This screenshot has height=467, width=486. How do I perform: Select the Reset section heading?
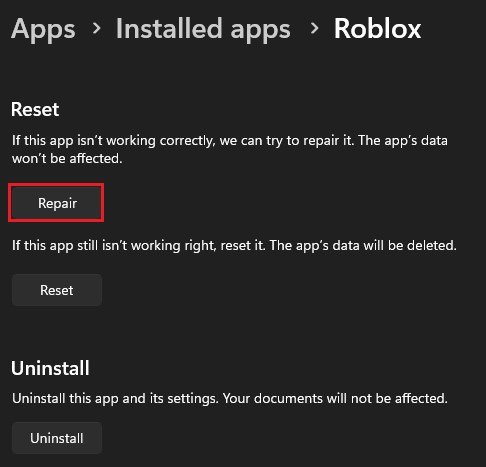(35, 109)
